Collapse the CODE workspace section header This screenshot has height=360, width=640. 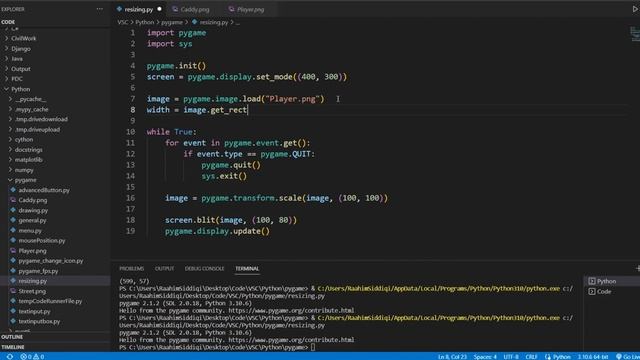pyautogui.click(x=55, y=22)
